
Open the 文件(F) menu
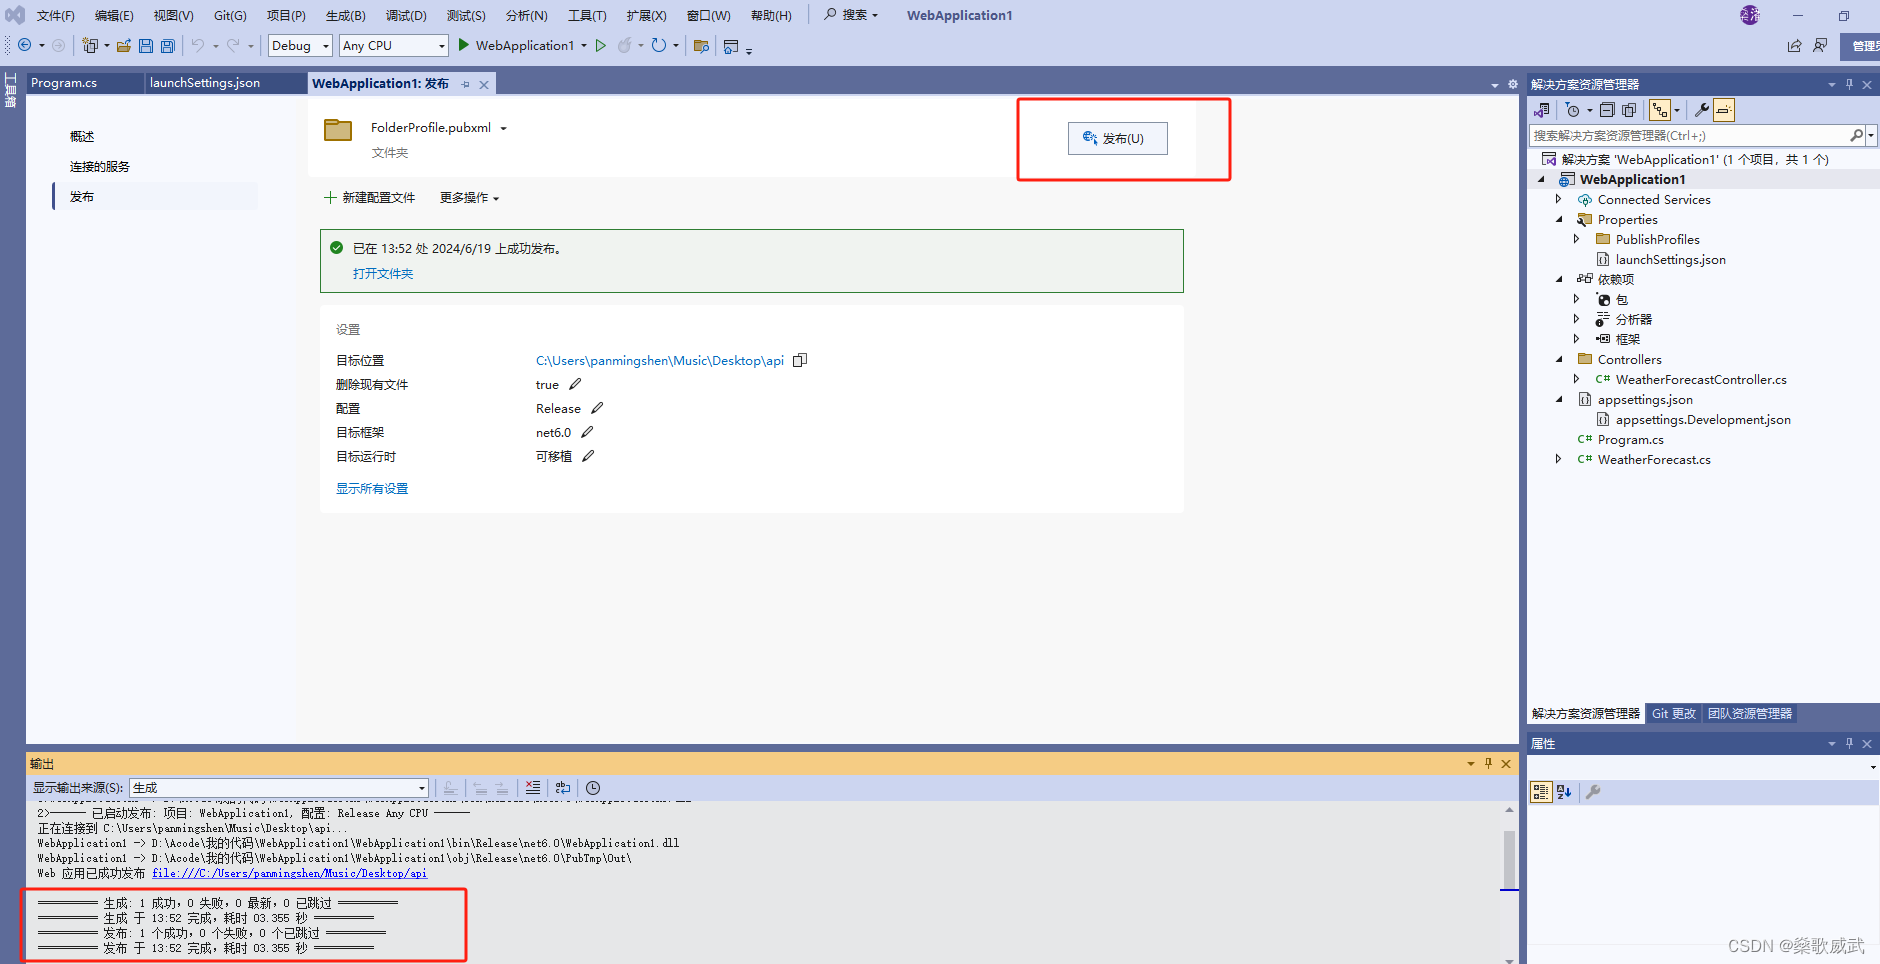click(56, 15)
